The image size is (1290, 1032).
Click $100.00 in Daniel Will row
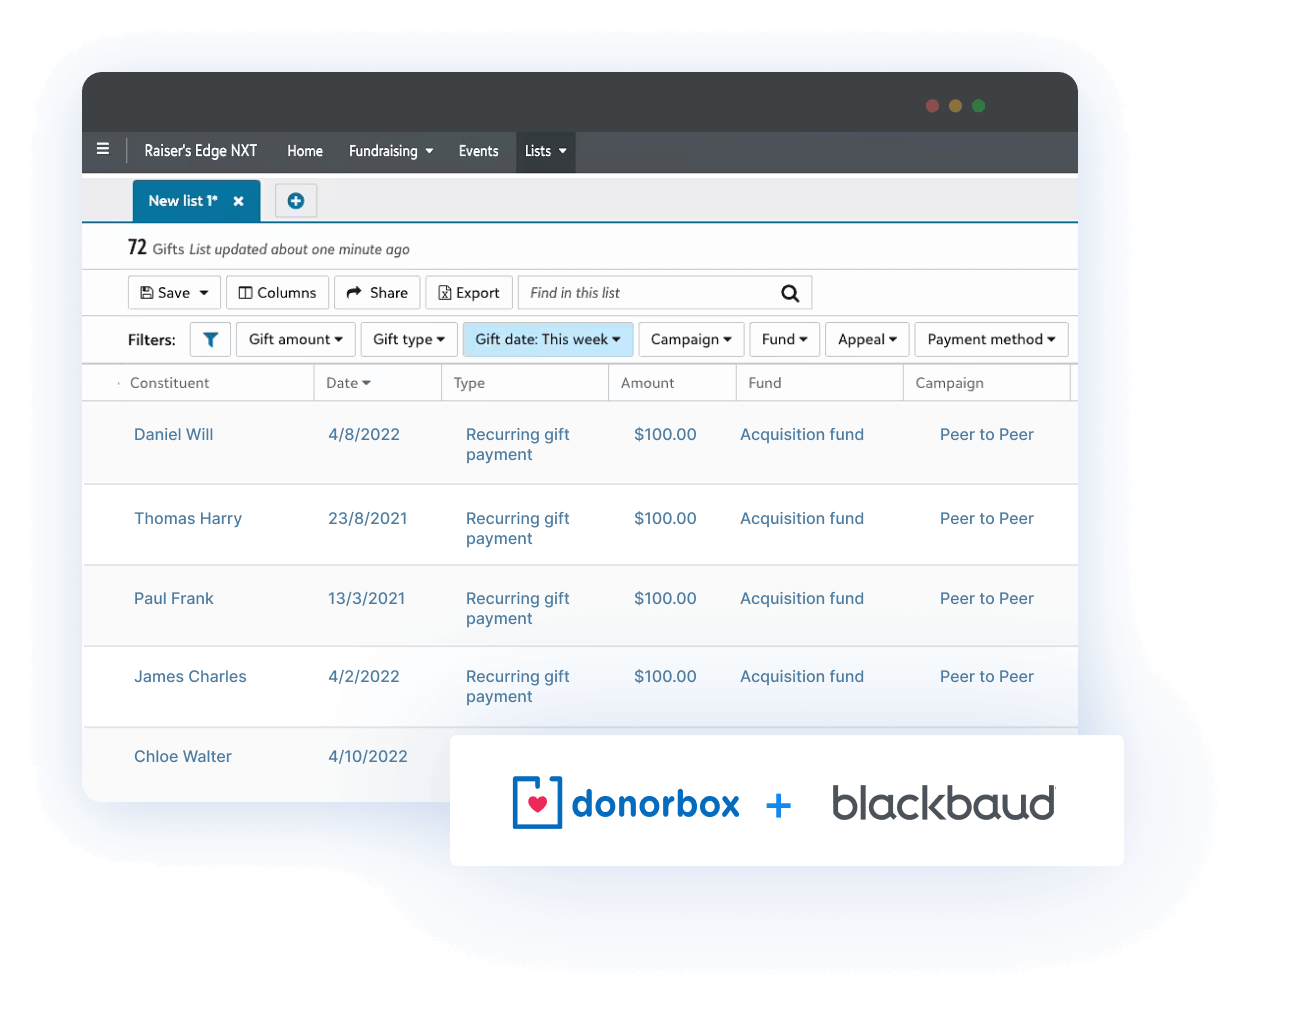665,435
